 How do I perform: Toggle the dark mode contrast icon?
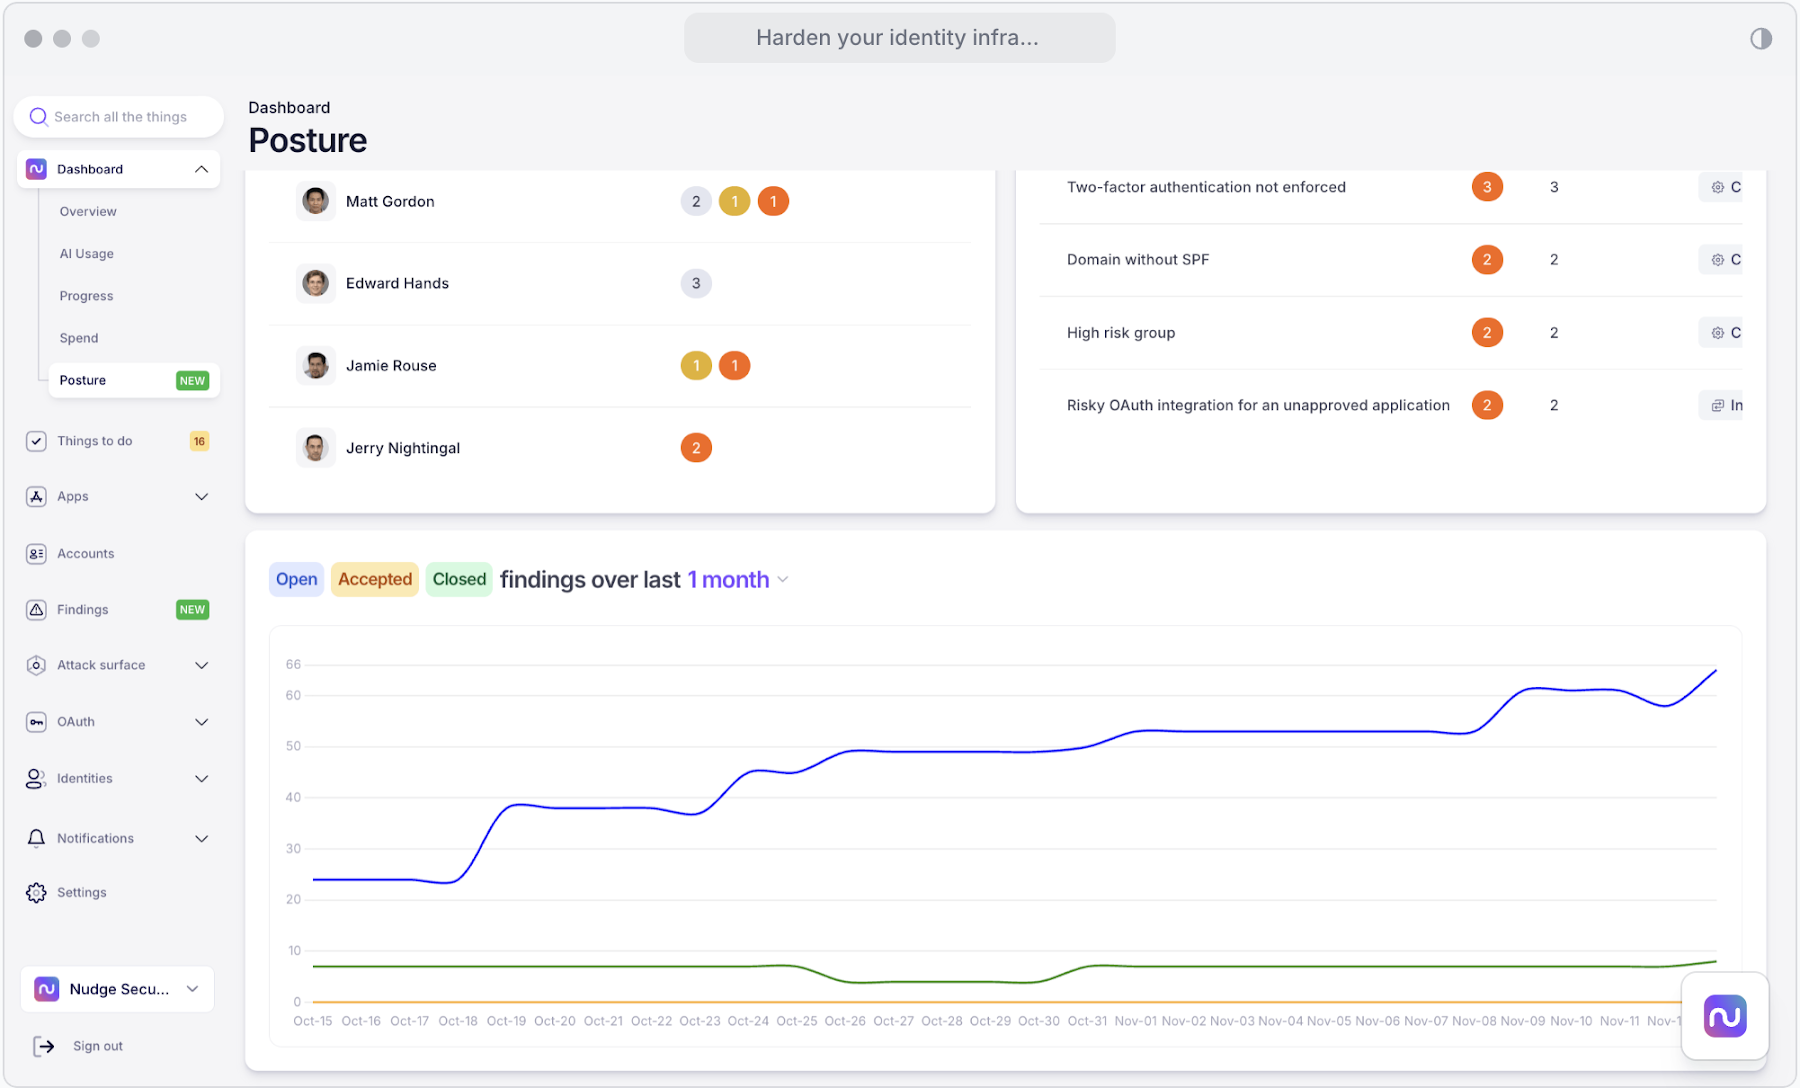click(1760, 38)
